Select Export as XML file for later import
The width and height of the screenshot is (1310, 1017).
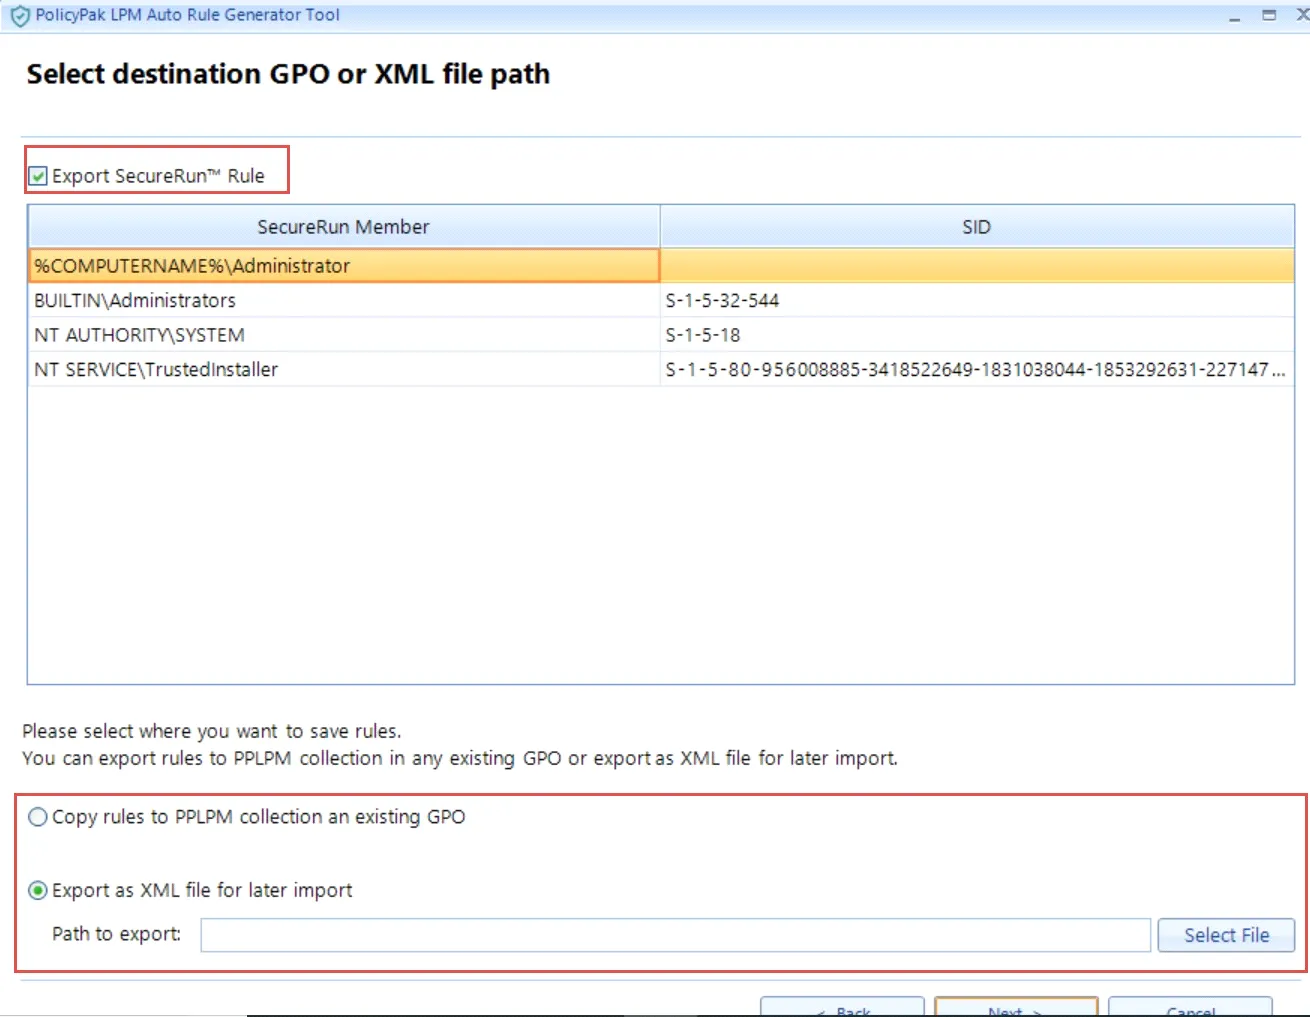tap(37, 890)
